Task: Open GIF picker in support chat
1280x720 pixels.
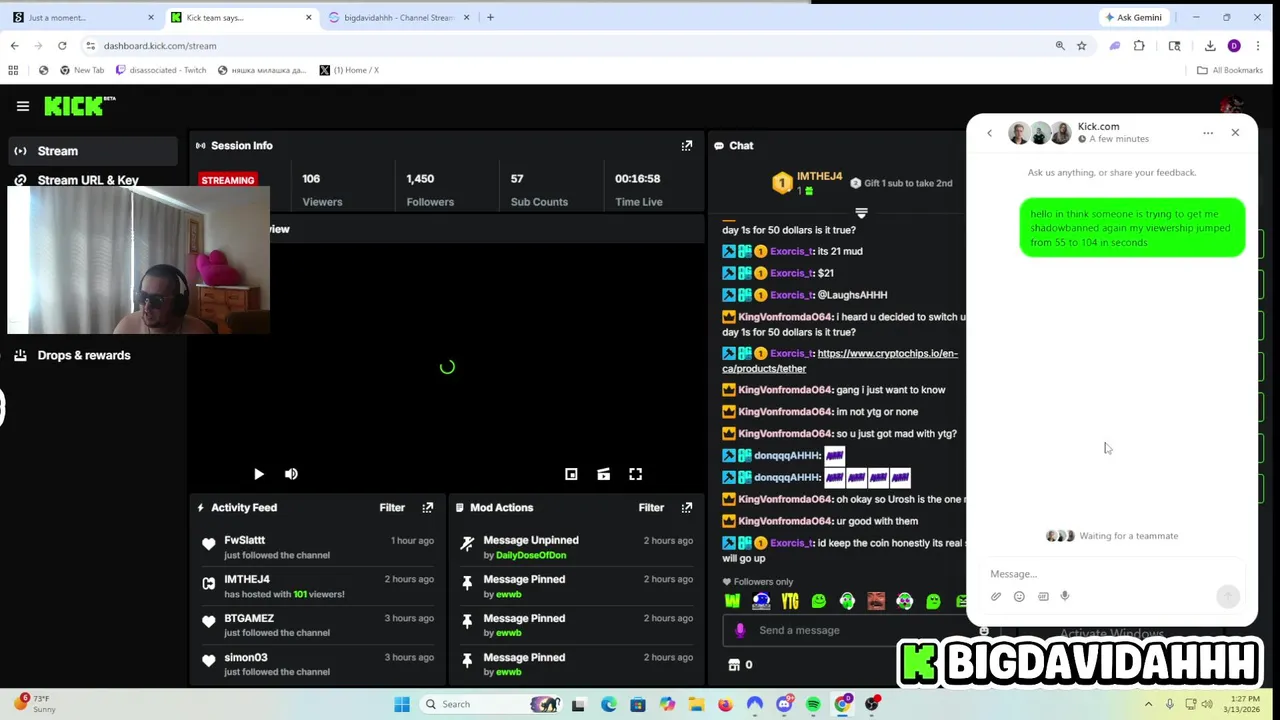Action: pos(1043,597)
